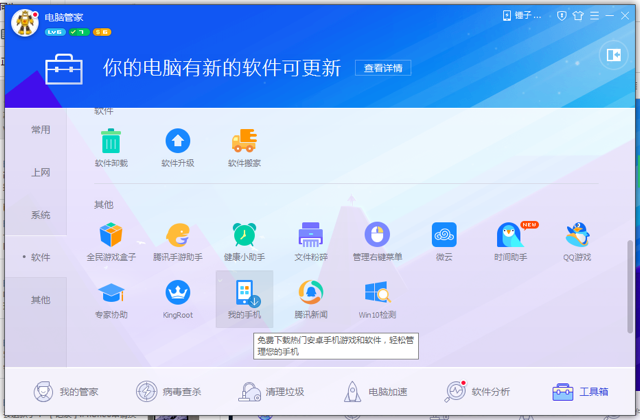Click the orange coin badge
The width and height of the screenshot is (640, 420).
tap(102, 32)
